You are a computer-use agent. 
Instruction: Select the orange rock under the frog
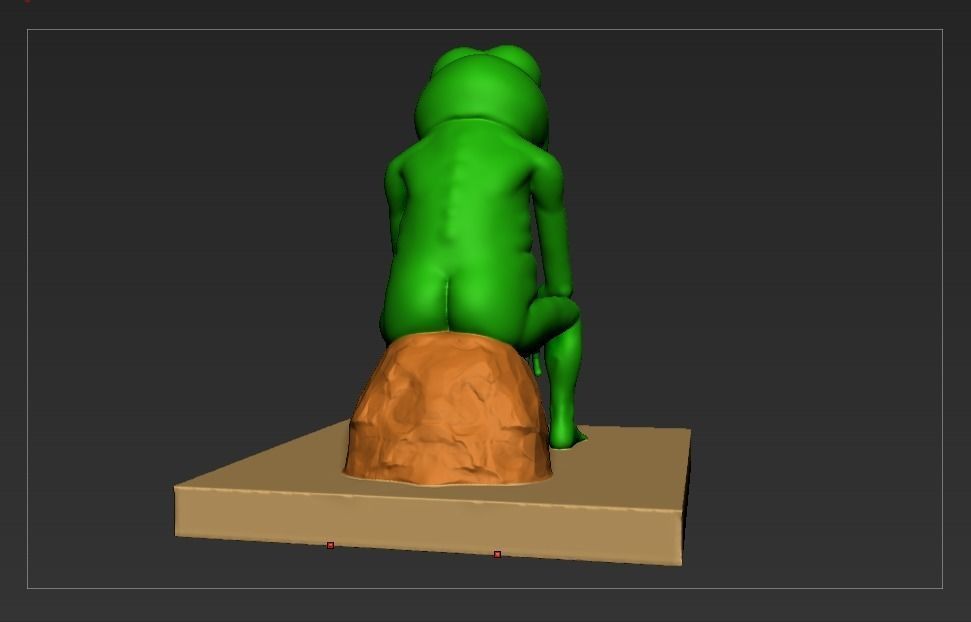pyautogui.click(x=447, y=409)
